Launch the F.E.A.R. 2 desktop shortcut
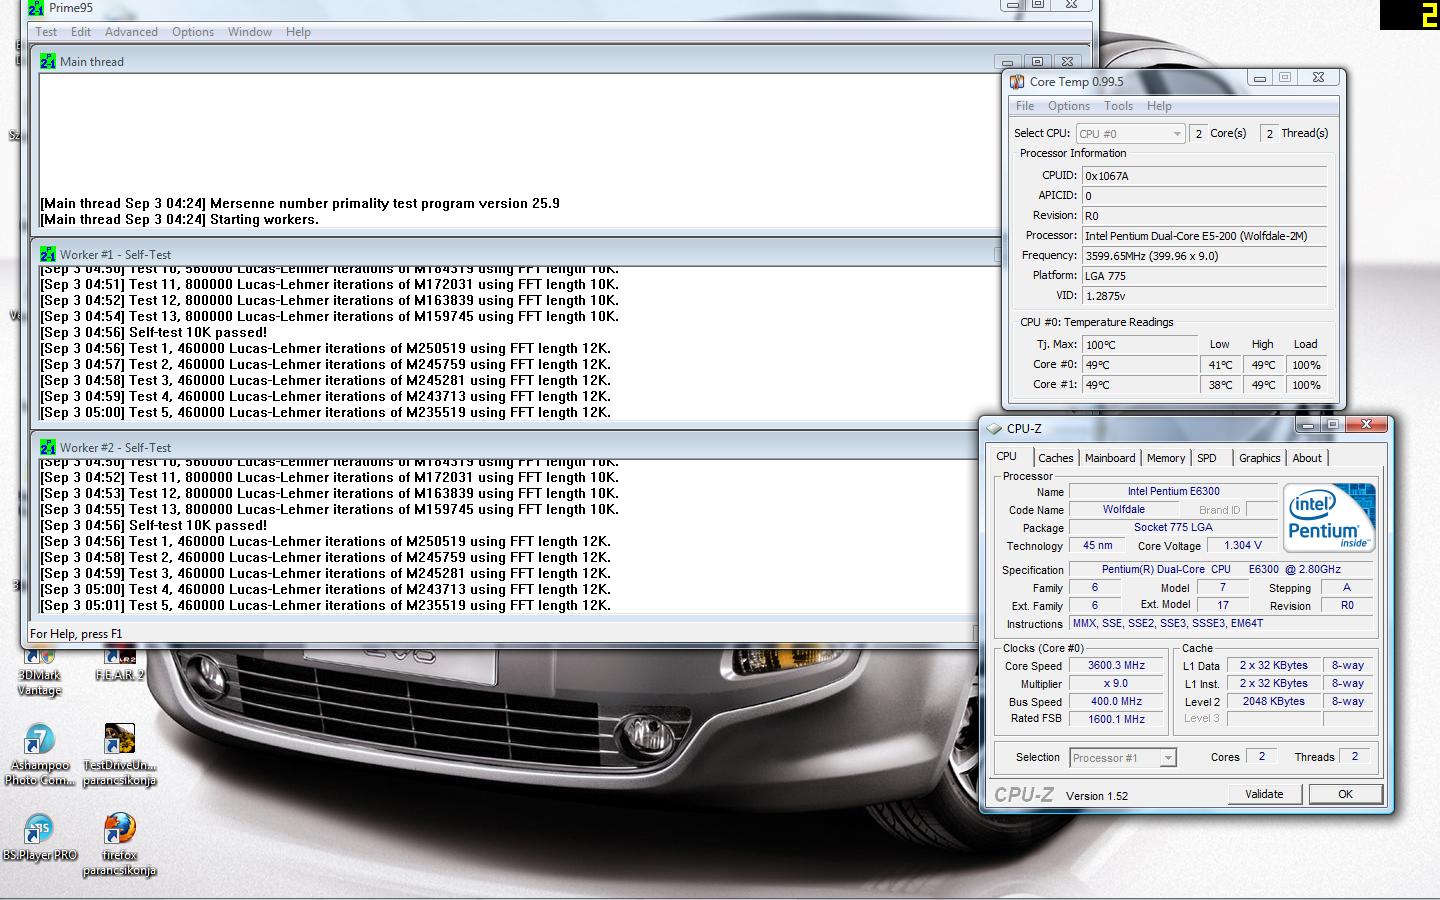This screenshot has width=1440, height=900. [x=120, y=664]
